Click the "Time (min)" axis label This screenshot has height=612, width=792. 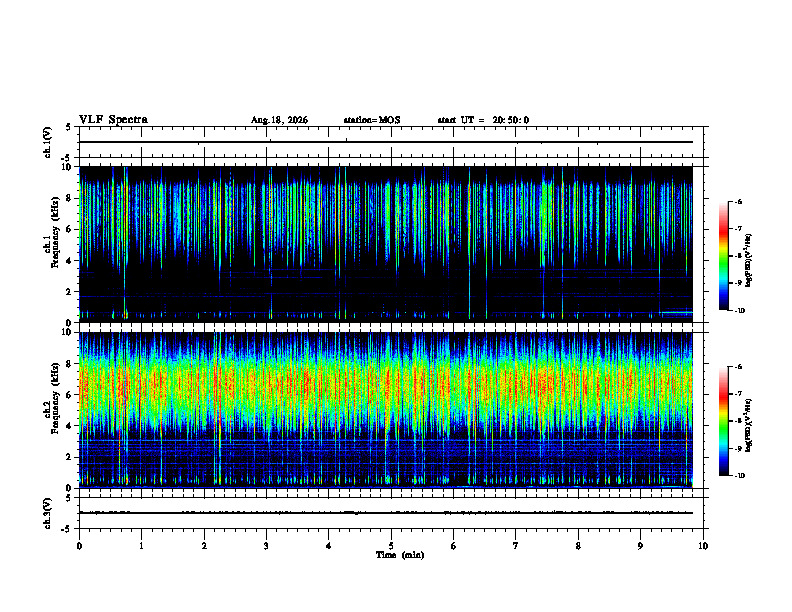(400, 555)
